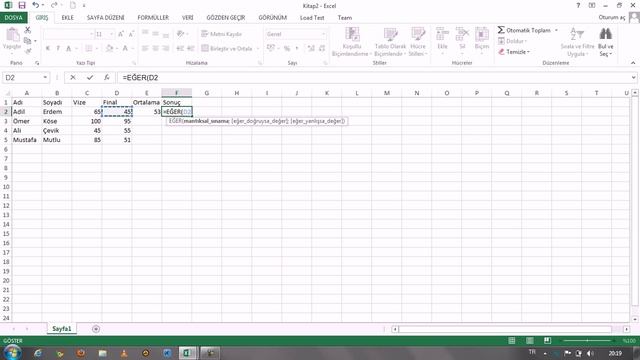Open the Insert Function fx dialog

click(x=107, y=78)
